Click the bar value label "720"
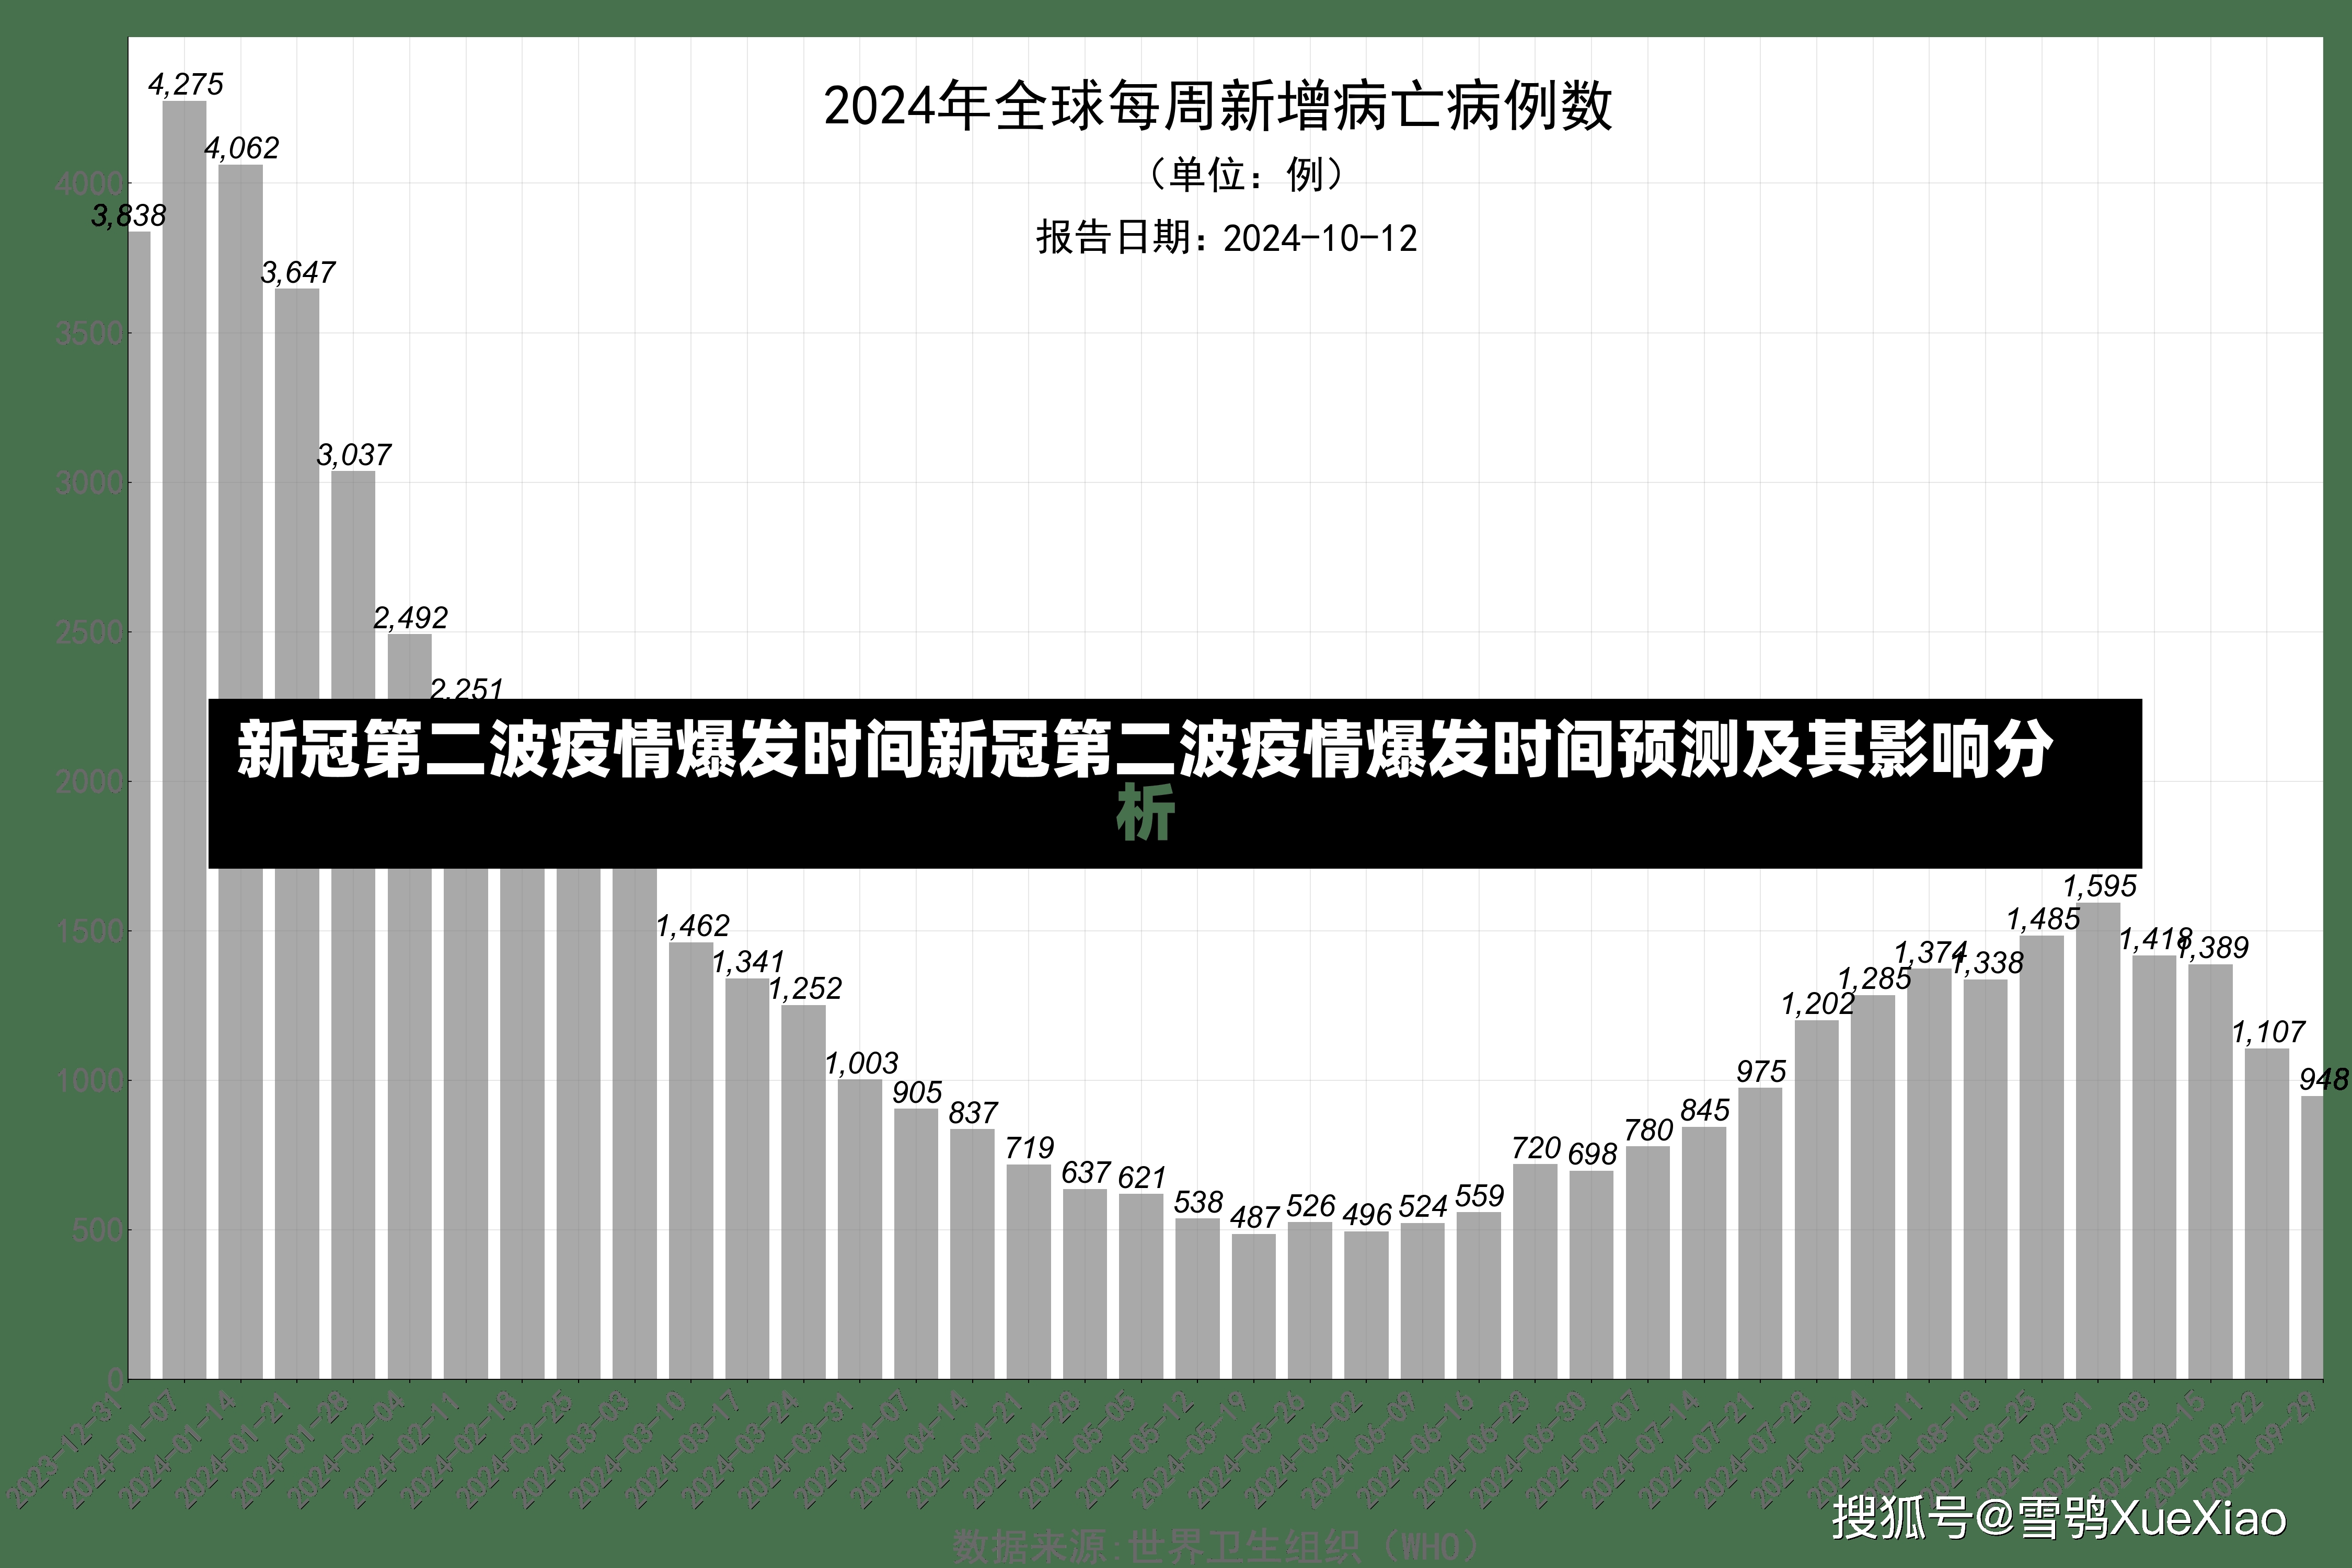 click(x=1536, y=1147)
